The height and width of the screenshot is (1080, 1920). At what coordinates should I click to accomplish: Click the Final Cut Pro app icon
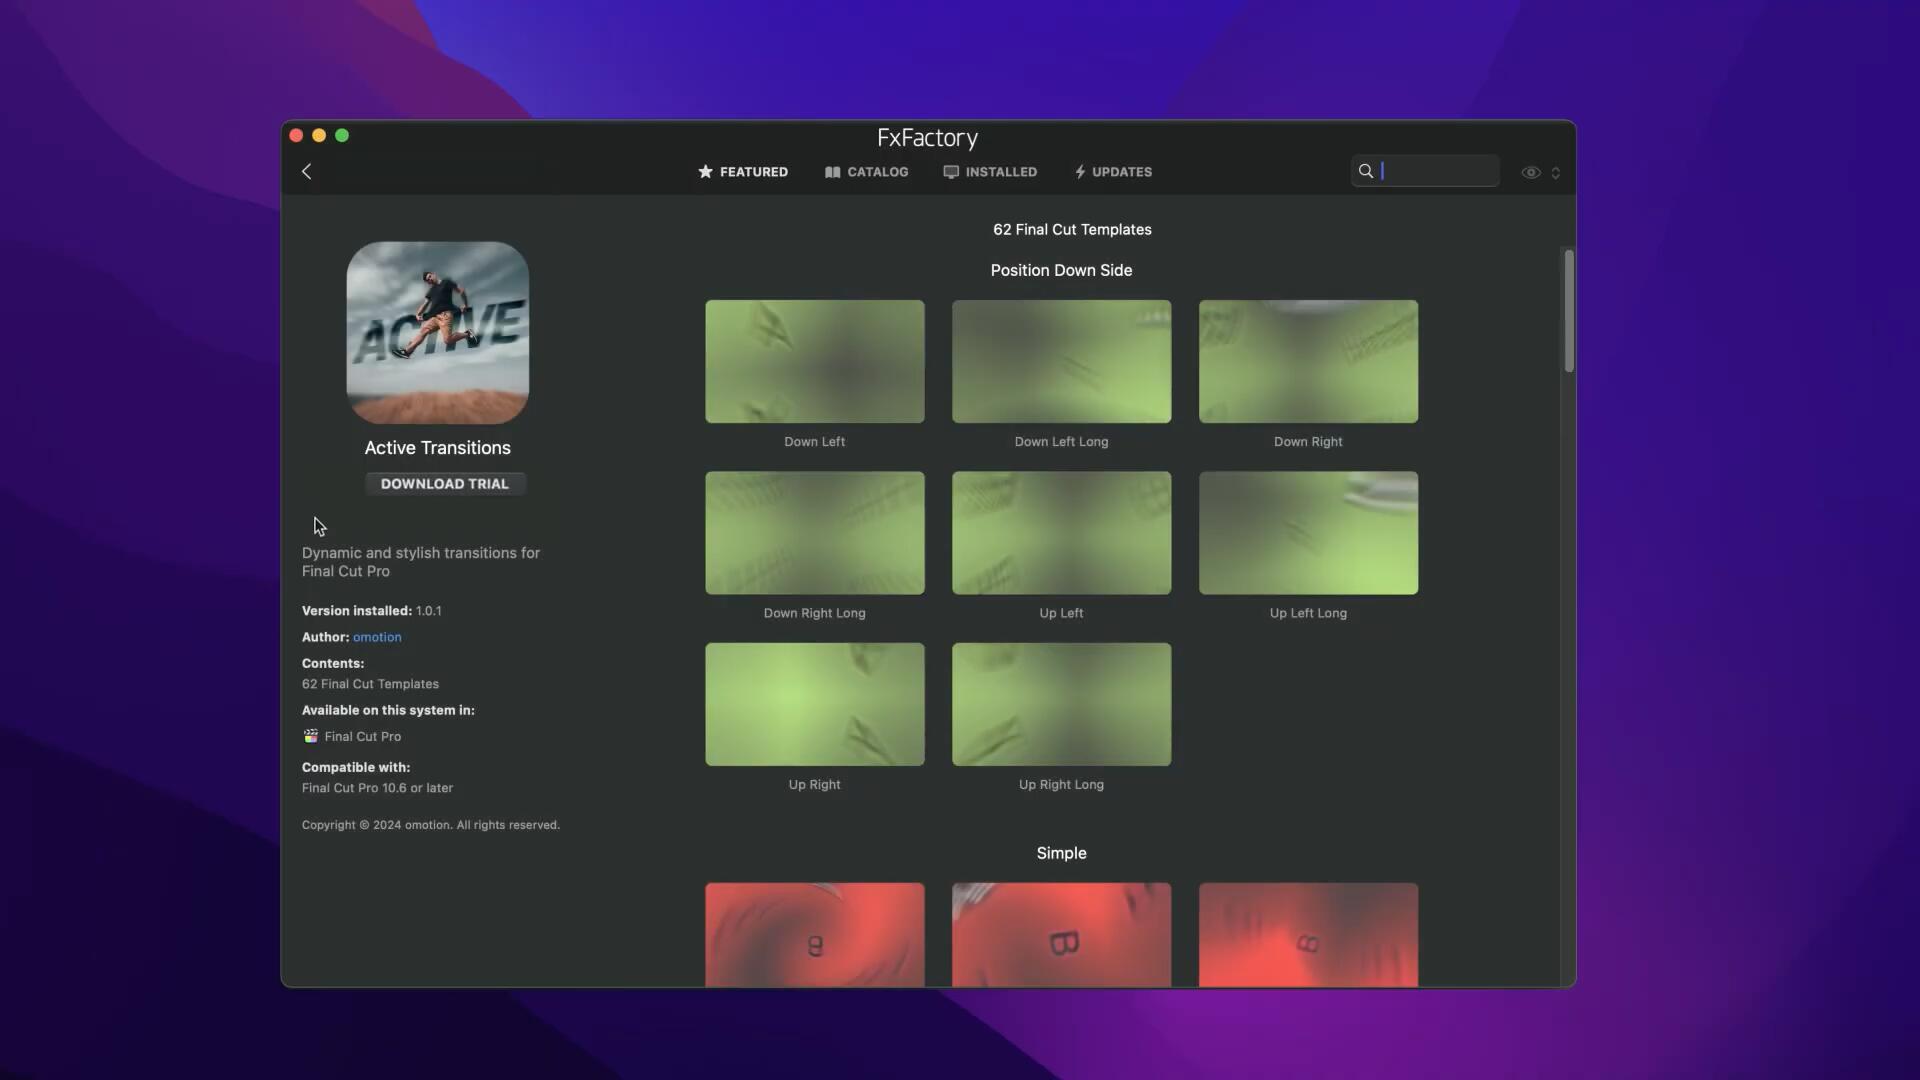pos(311,736)
